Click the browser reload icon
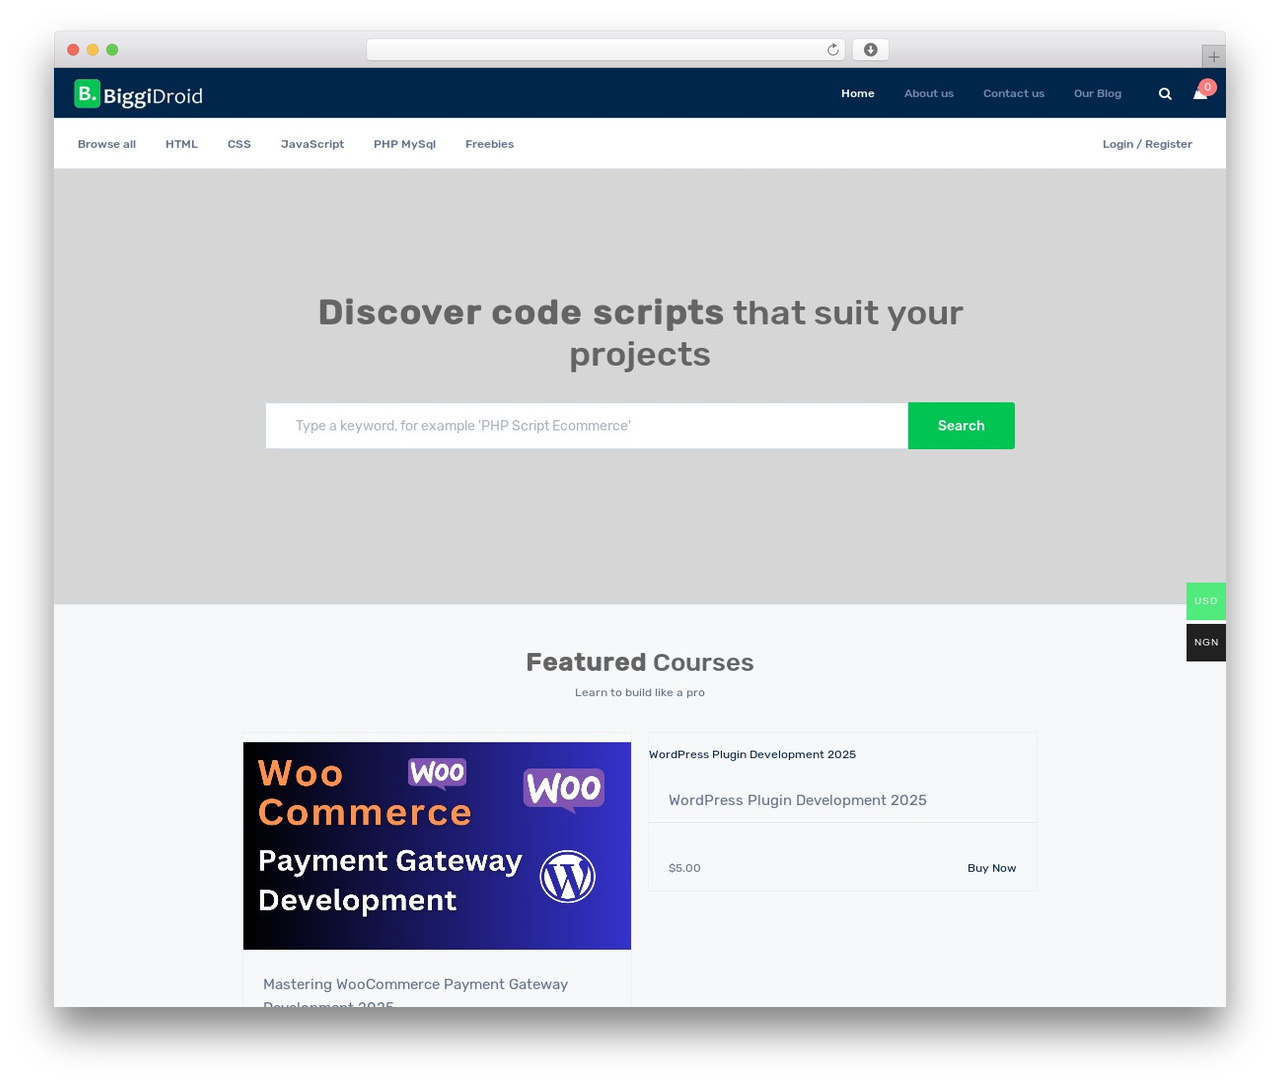 (x=833, y=50)
